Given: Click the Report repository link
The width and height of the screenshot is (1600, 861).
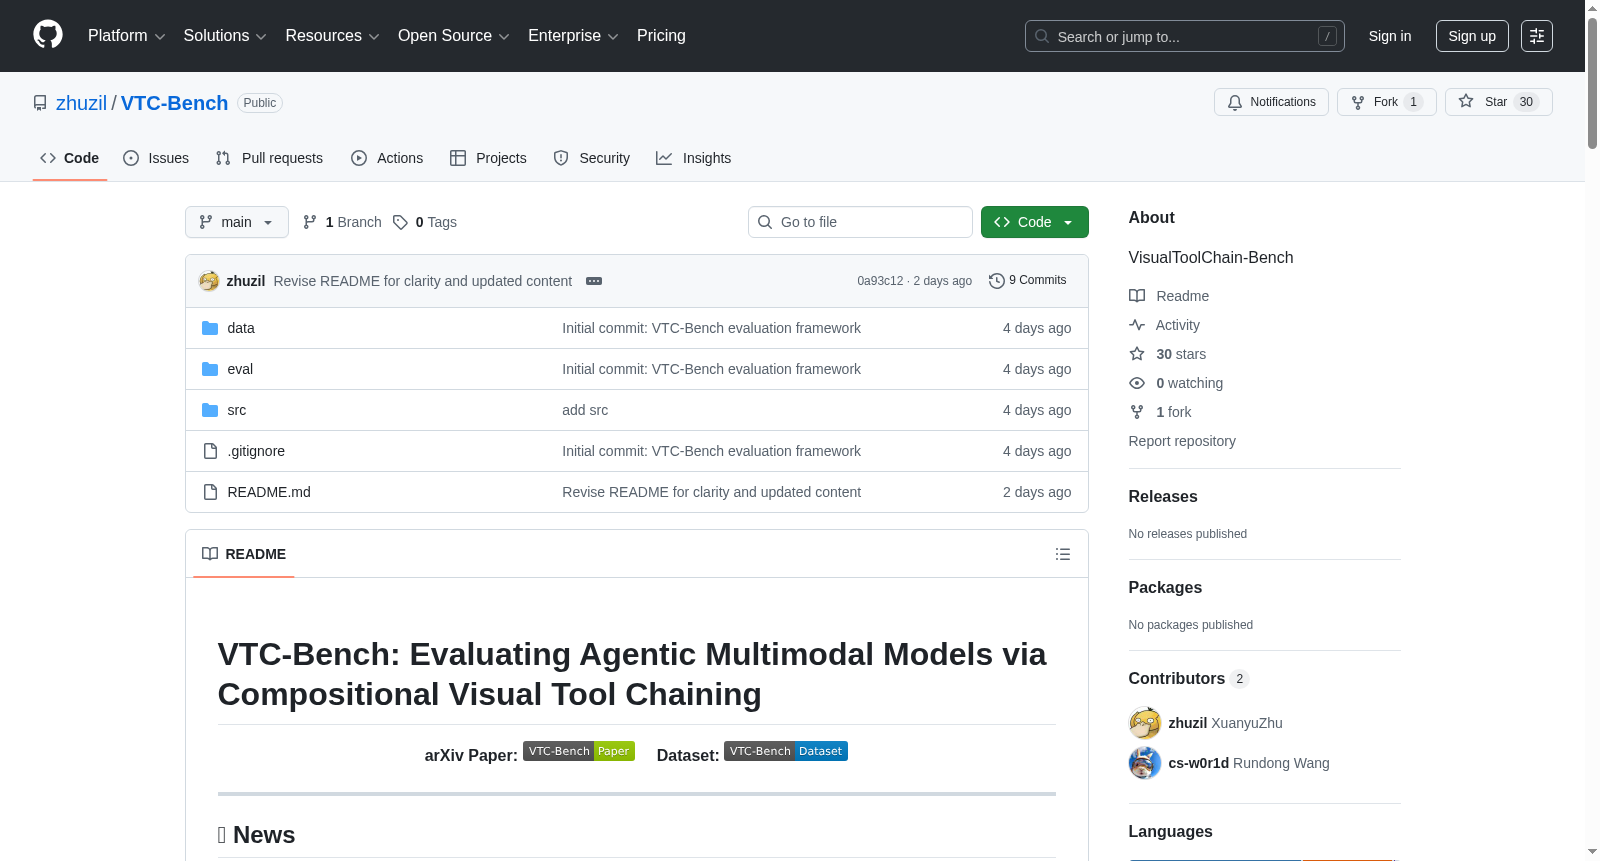Looking at the screenshot, I should click(x=1182, y=441).
